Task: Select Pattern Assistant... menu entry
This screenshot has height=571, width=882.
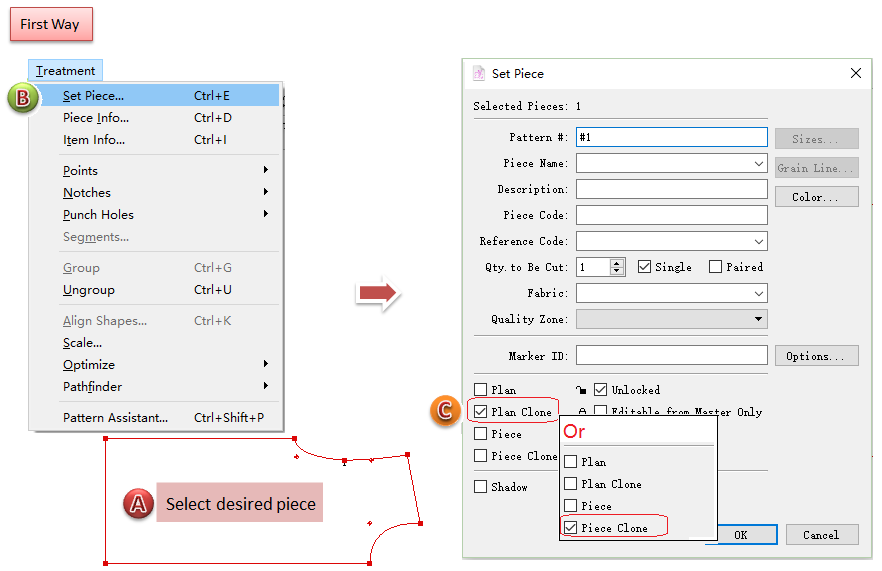Action: pyautogui.click(x=115, y=418)
